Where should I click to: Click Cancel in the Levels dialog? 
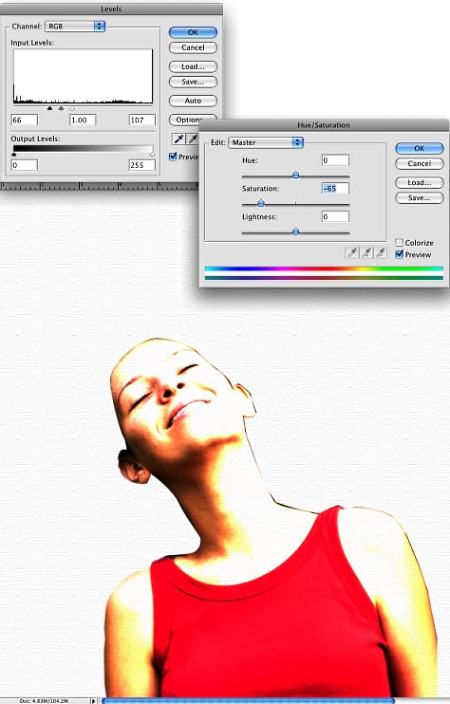pos(193,48)
